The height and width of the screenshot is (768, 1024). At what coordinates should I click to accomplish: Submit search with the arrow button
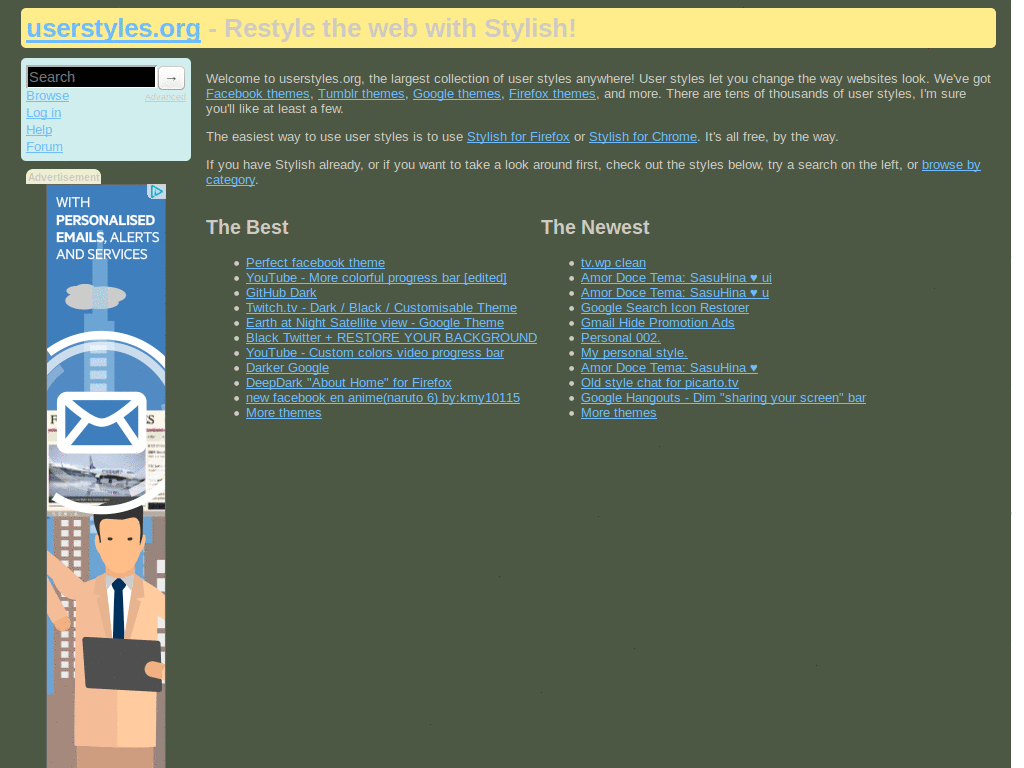(x=171, y=78)
